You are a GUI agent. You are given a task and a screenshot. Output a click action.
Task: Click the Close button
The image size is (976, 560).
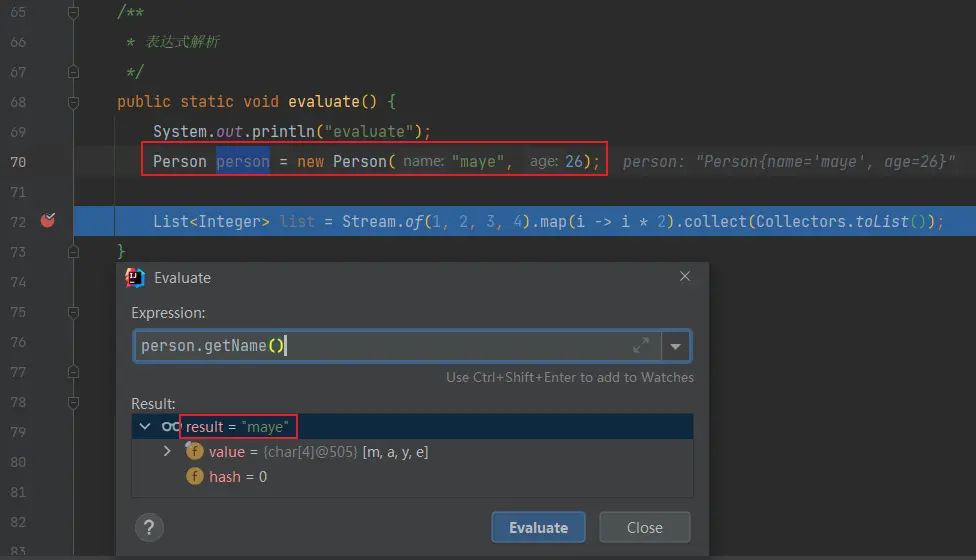coord(645,528)
